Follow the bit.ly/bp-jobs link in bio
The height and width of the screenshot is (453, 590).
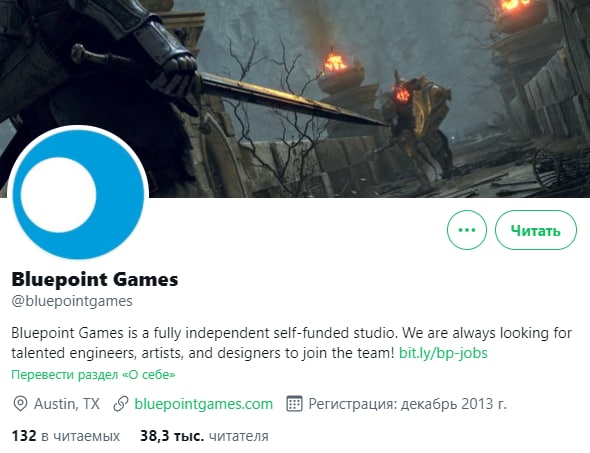[443, 353]
